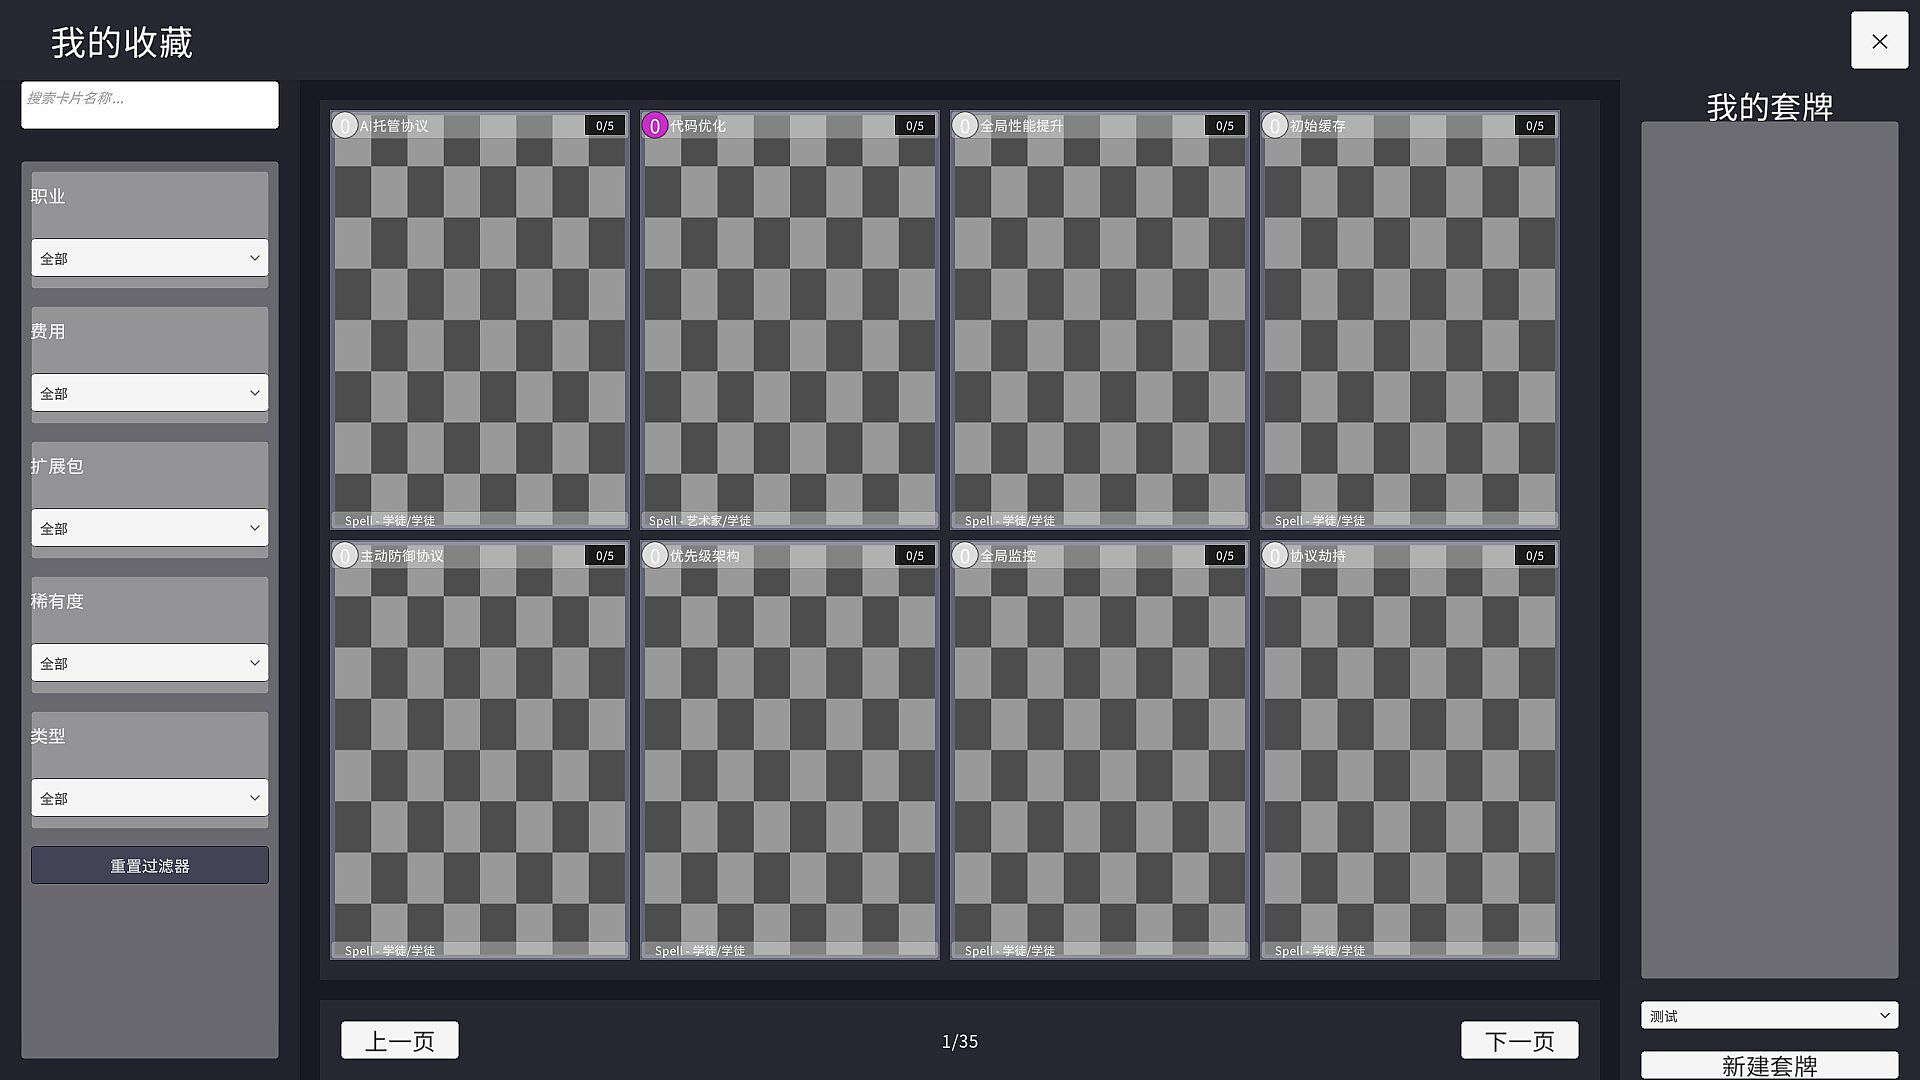Click the 0/5 counter on 优先级架构 card

click(915, 556)
